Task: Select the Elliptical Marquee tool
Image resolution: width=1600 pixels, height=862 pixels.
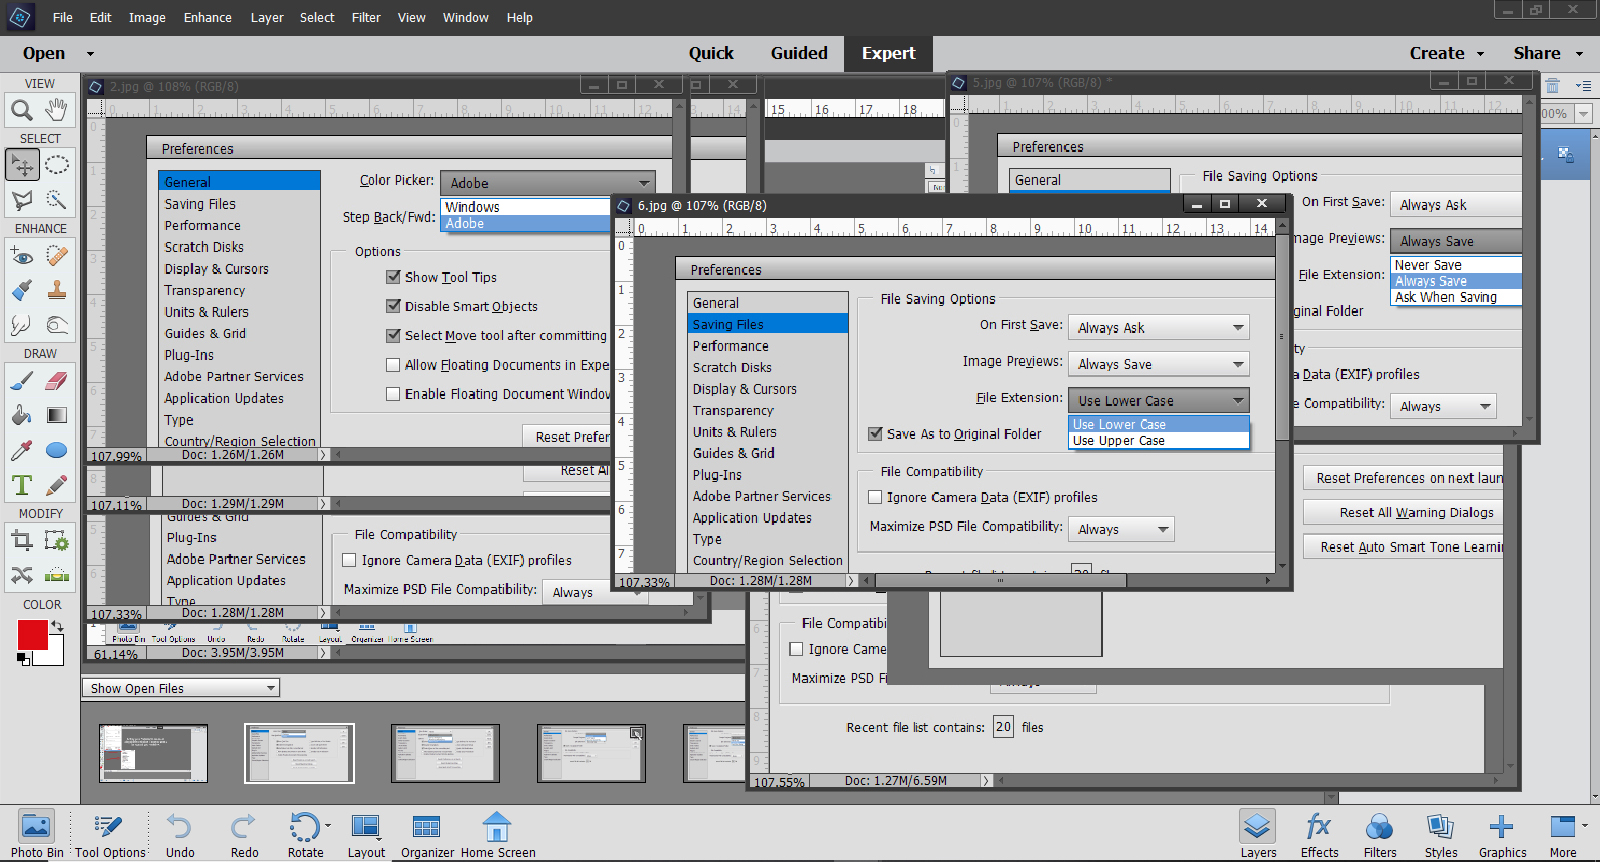Action: 57,165
